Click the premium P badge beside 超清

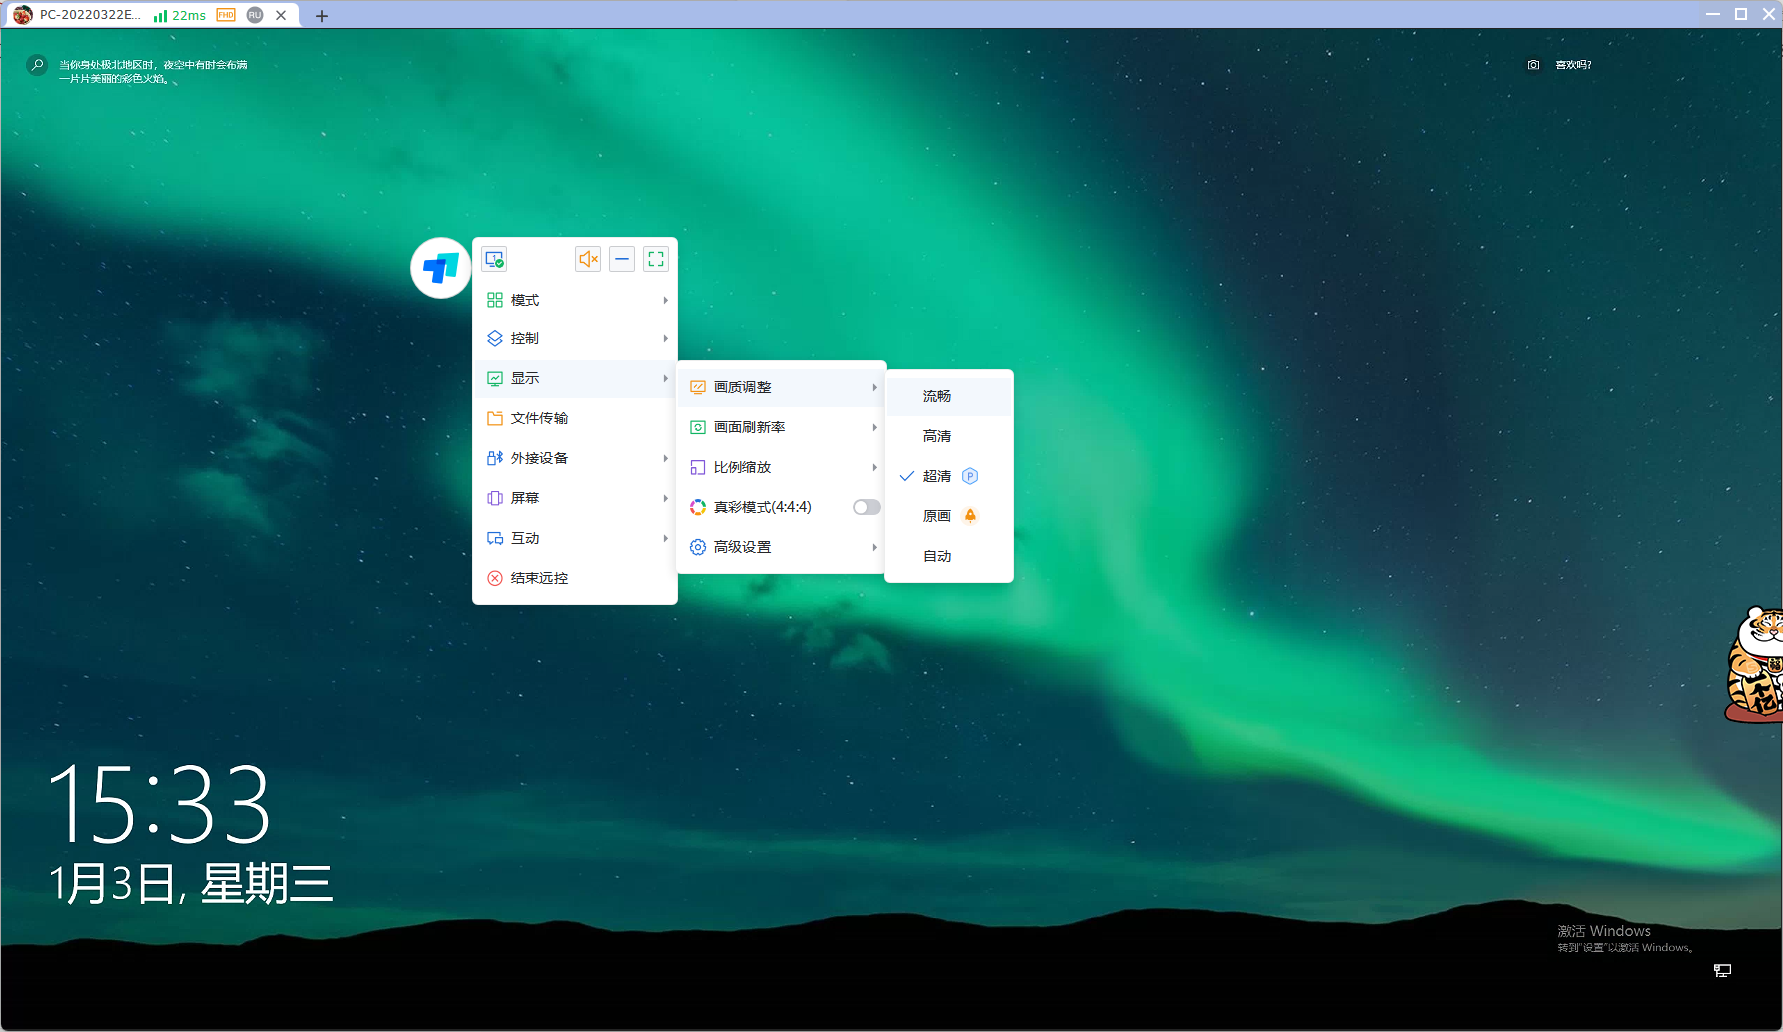click(x=970, y=476)
